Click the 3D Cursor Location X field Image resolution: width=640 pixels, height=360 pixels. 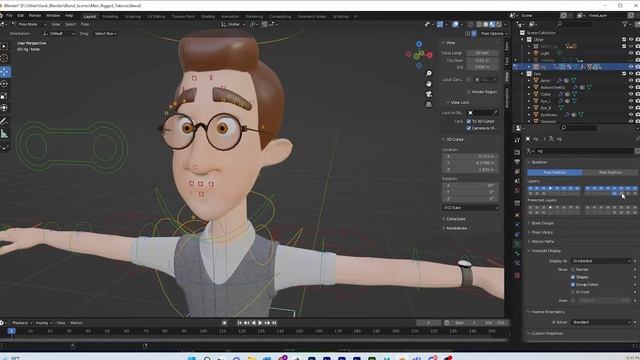coord(470,156)
